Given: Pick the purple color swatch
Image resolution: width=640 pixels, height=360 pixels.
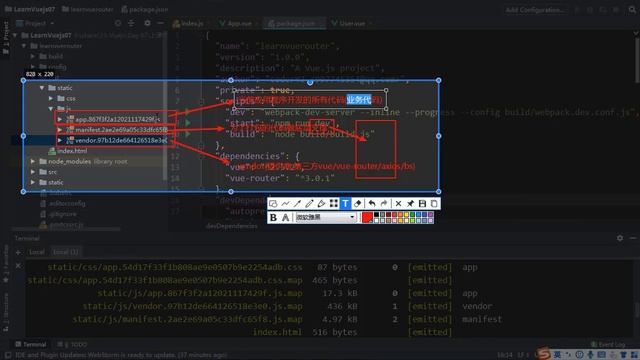Looking at the screenshot, I should click(431, 215).
